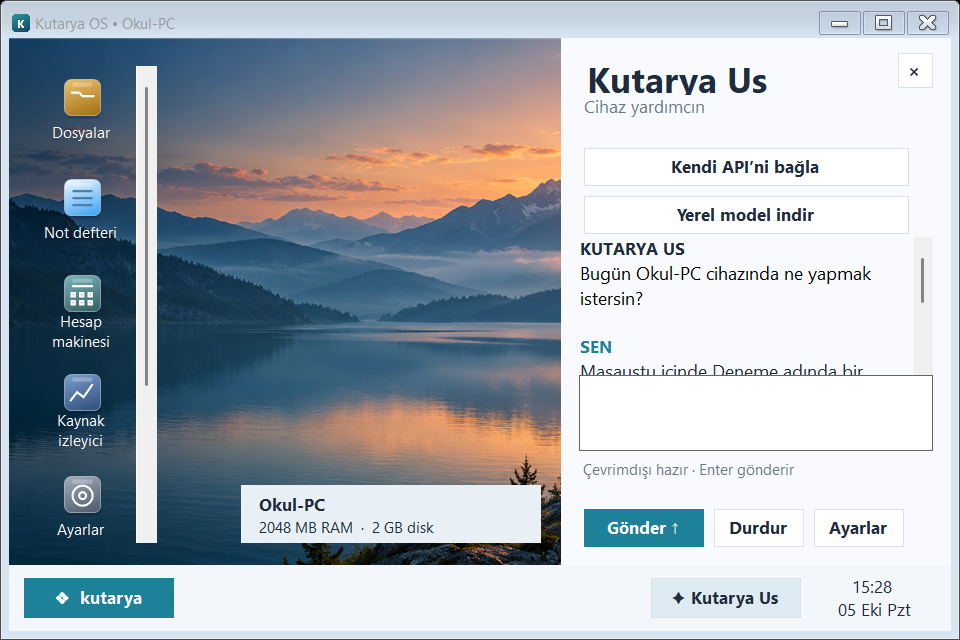Viewport: 960px width, 640px height.
Task: Close the Kutarya Us assistant panel
Action: tap(915, 71)
